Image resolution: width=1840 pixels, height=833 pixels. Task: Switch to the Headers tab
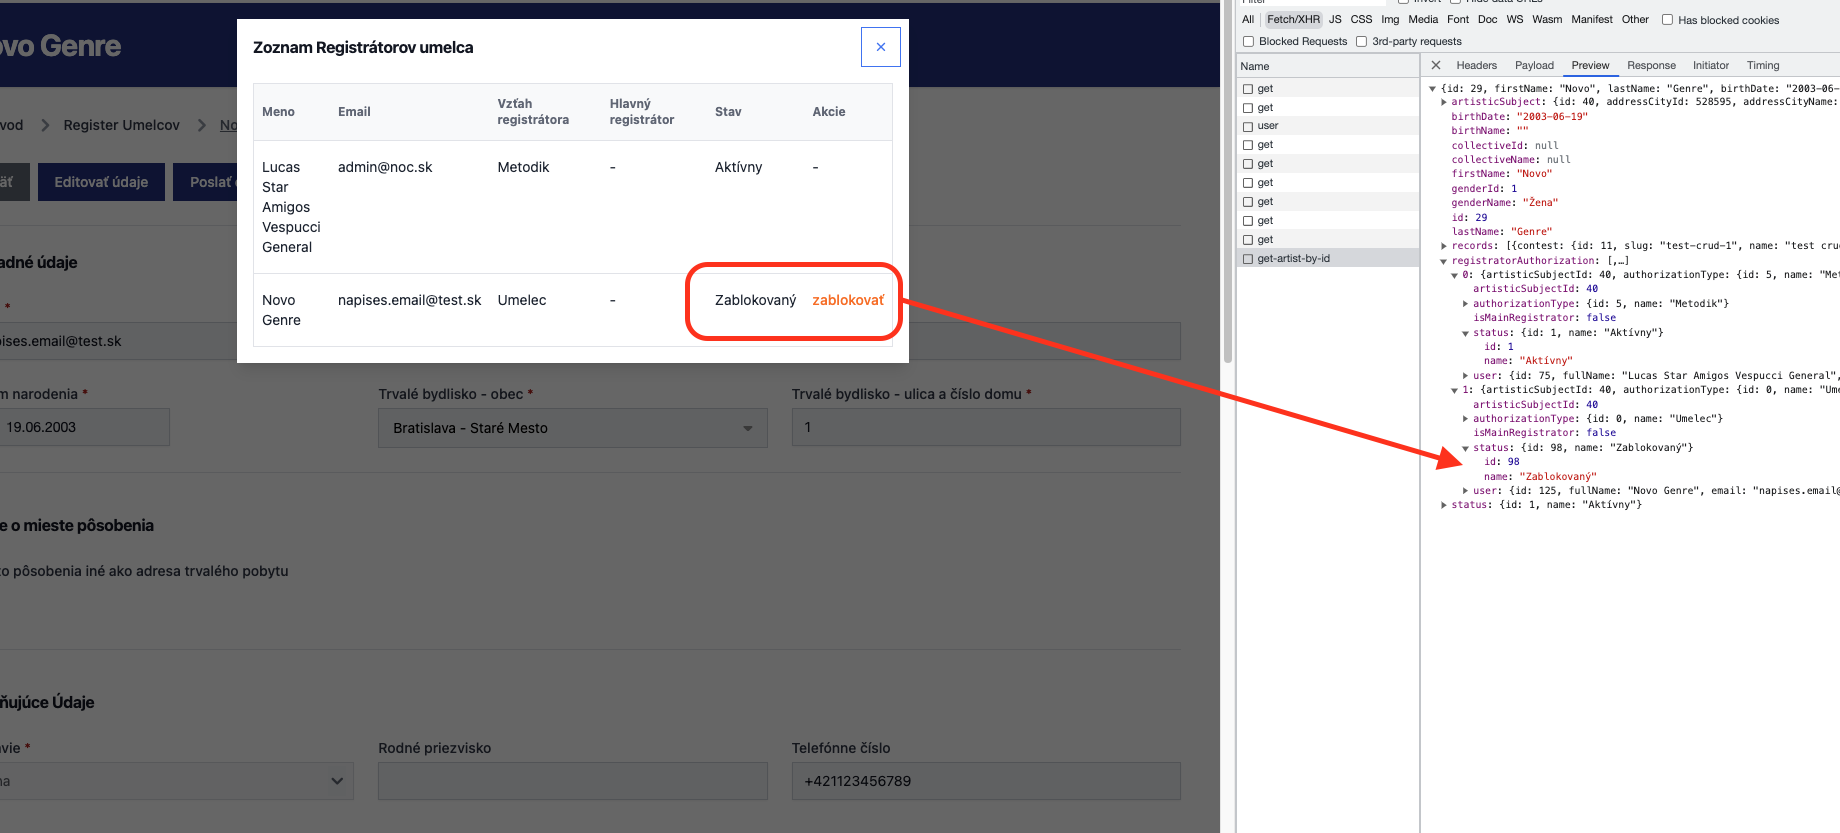[1476, 66]
